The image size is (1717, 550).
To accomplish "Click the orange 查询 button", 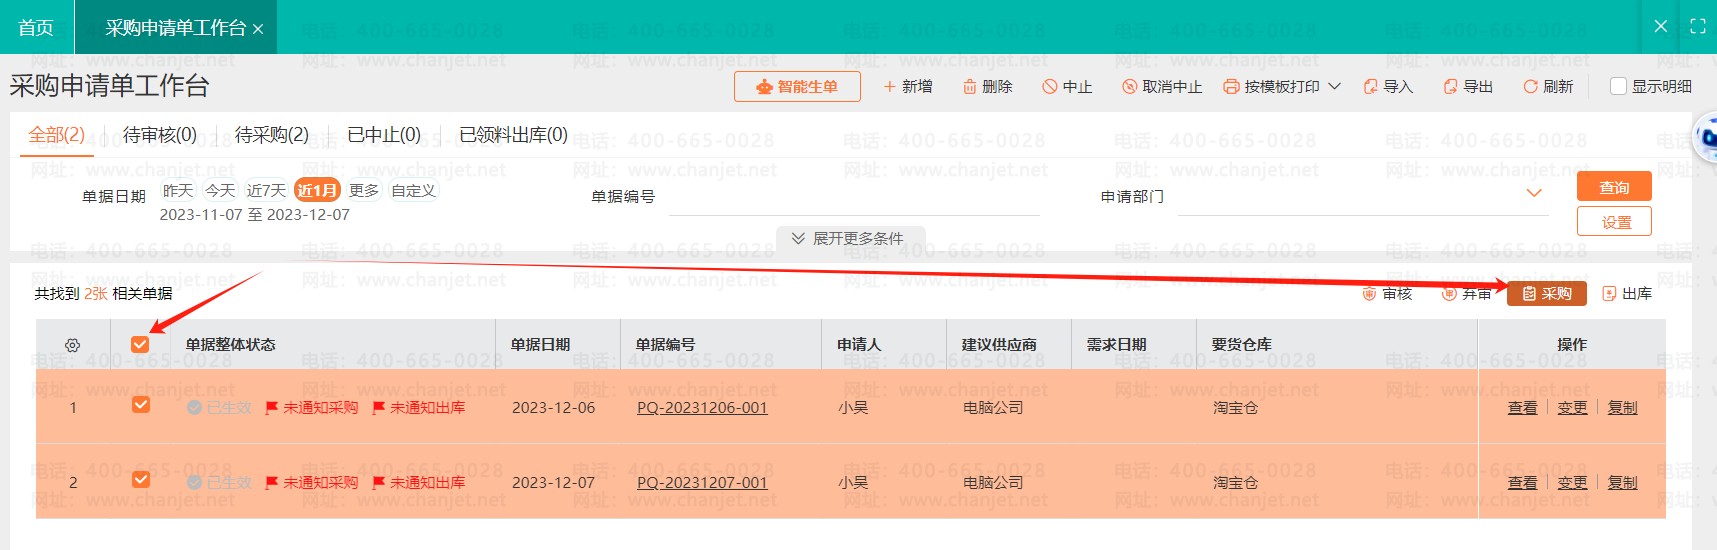I will [1613, 187].
